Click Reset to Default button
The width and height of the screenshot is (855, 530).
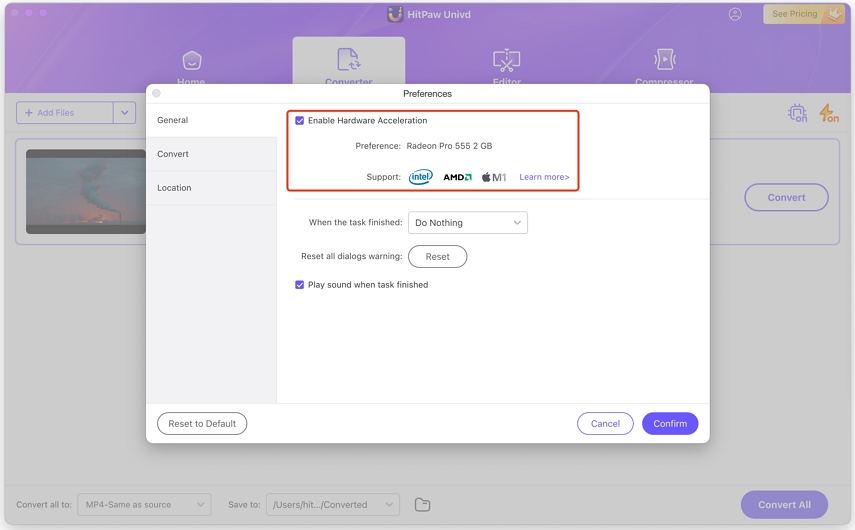(x=202, y=424)
